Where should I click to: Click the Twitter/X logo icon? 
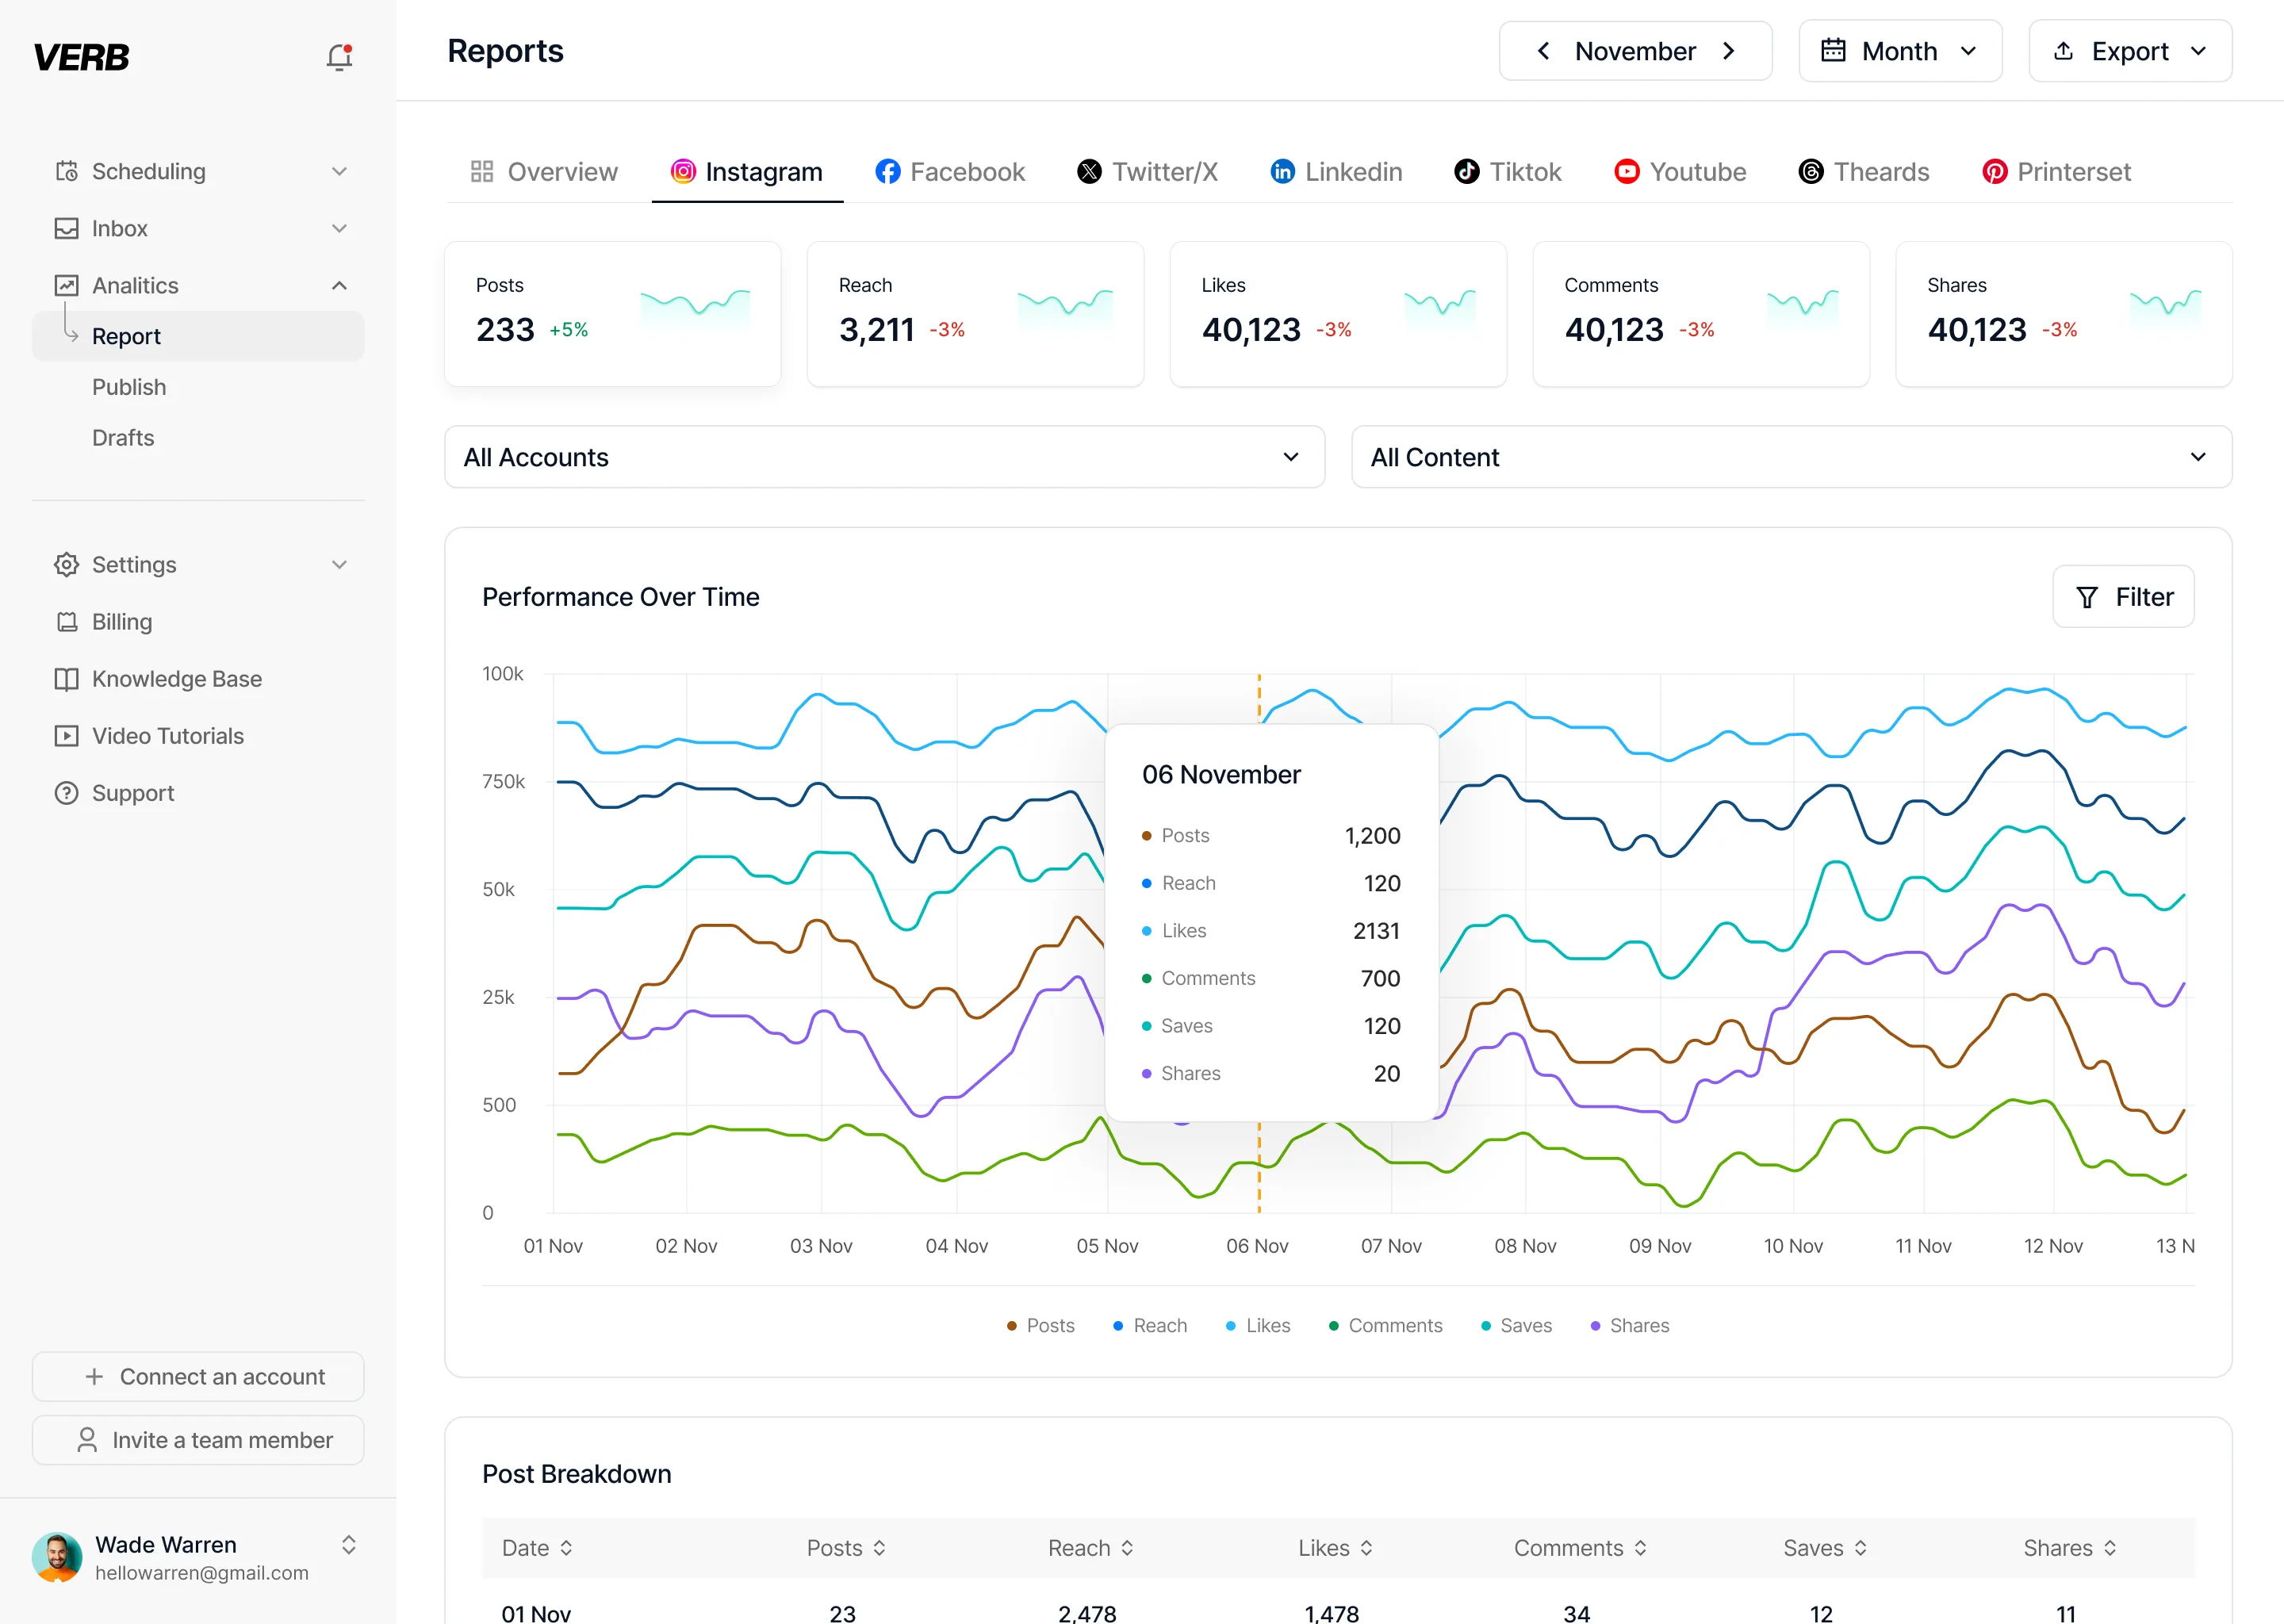click(1089, 172)
